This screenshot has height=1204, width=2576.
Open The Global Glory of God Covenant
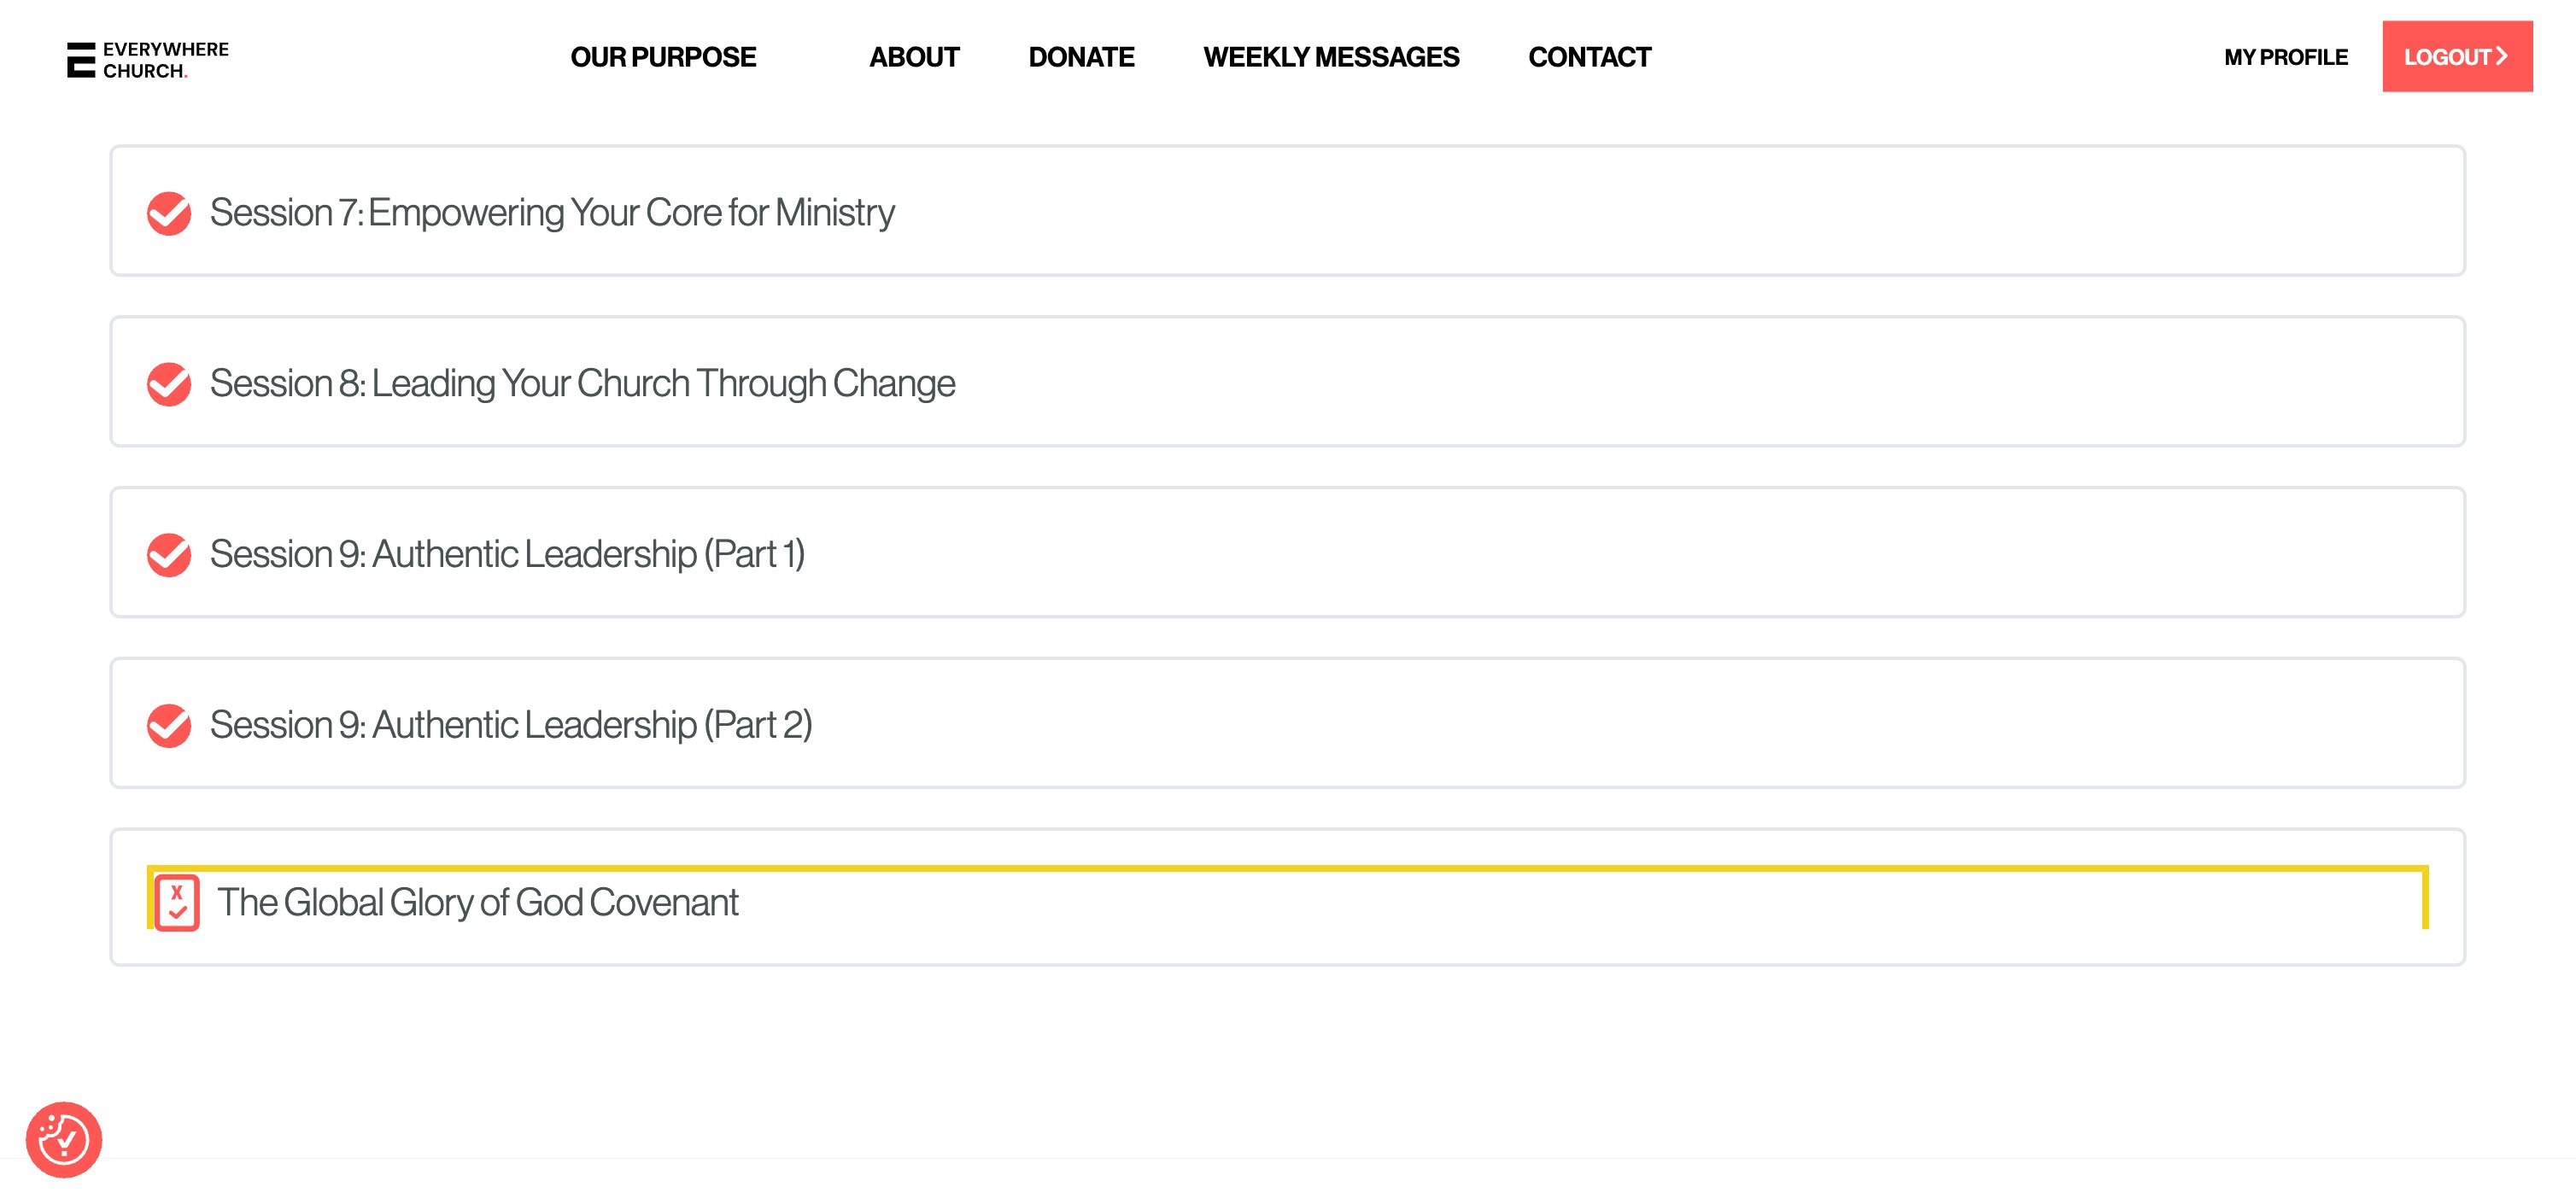pyautogui.click(x=478, y=903)
